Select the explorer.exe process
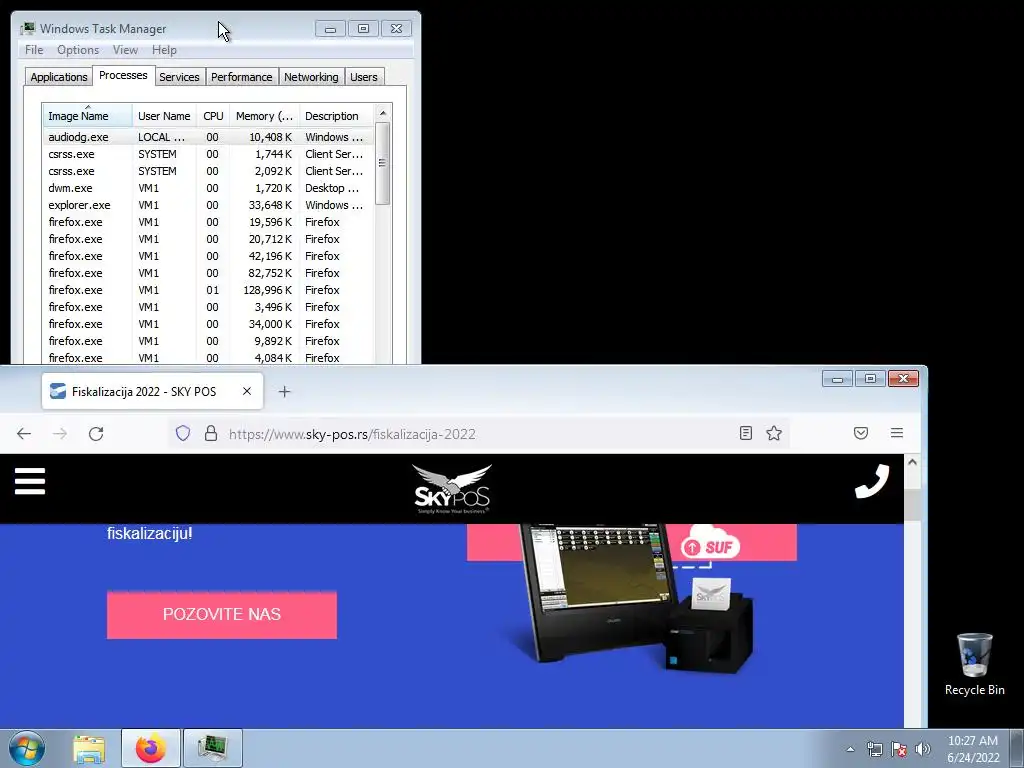The height and width of the screenshot is (768, 1024). point(208,205)
